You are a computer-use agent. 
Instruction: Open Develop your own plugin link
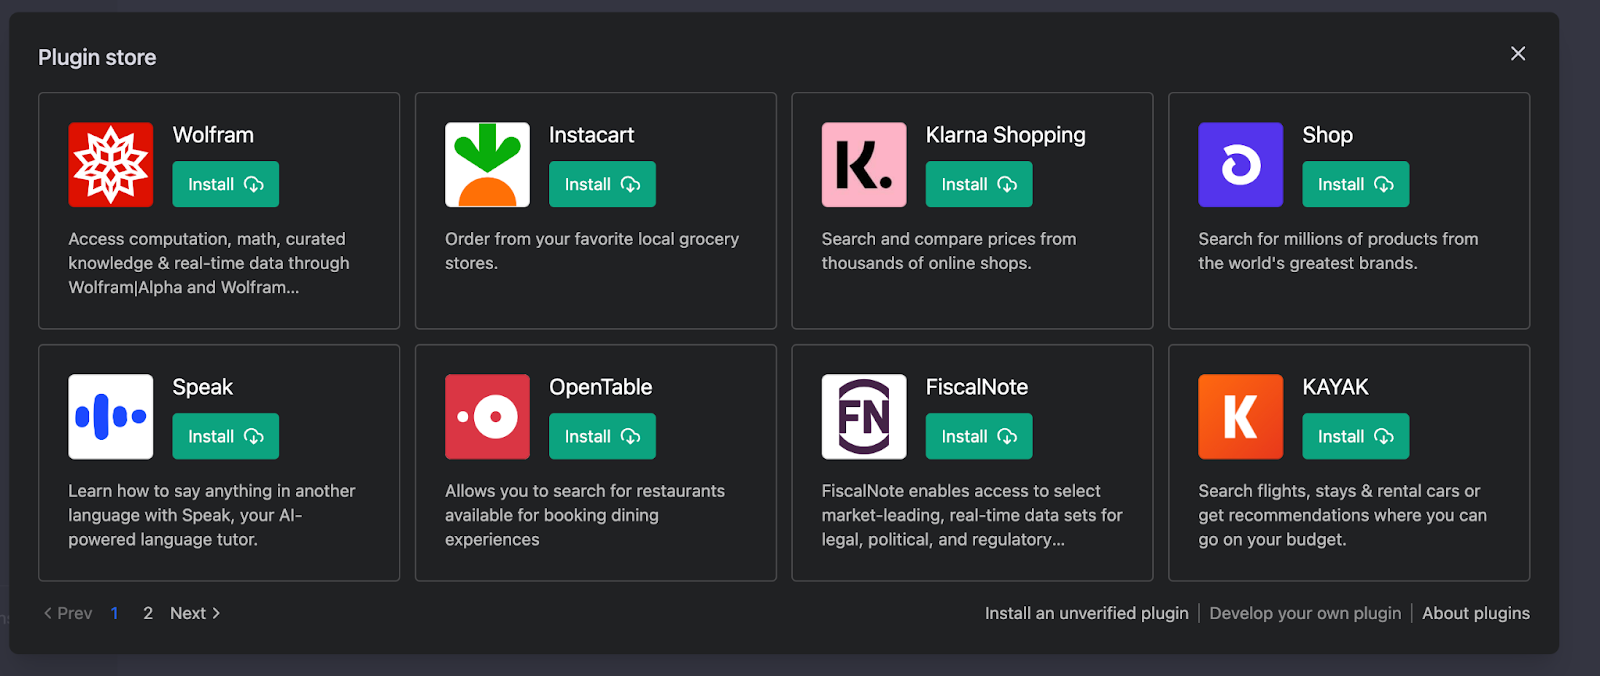click(x=1305, y=613)
